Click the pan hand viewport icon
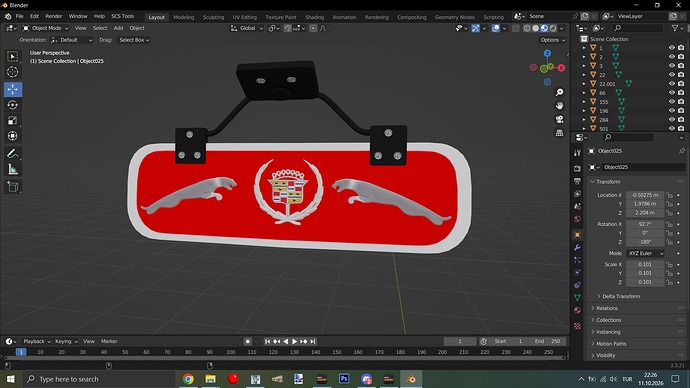Screen dimensions: 690x388 (x=559, y=106)
